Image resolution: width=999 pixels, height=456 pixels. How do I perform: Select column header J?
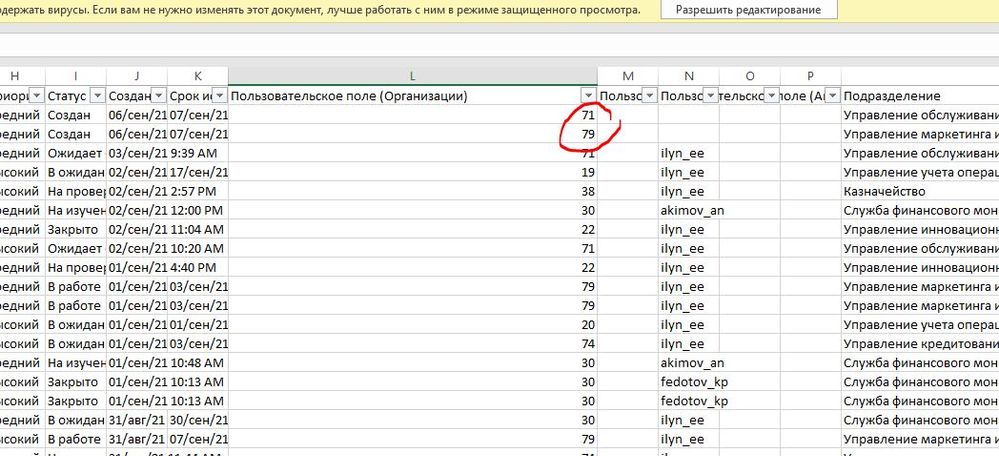(x=137, y=76)
